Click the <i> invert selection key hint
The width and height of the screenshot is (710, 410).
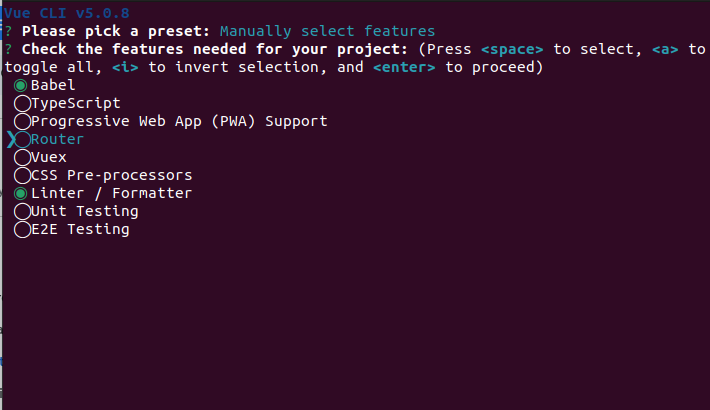(126, 67)
